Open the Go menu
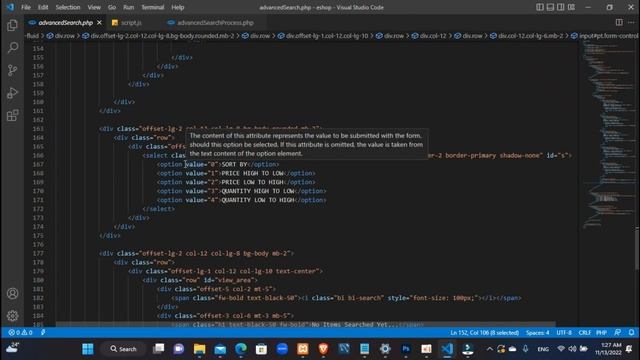 [112, 7]
